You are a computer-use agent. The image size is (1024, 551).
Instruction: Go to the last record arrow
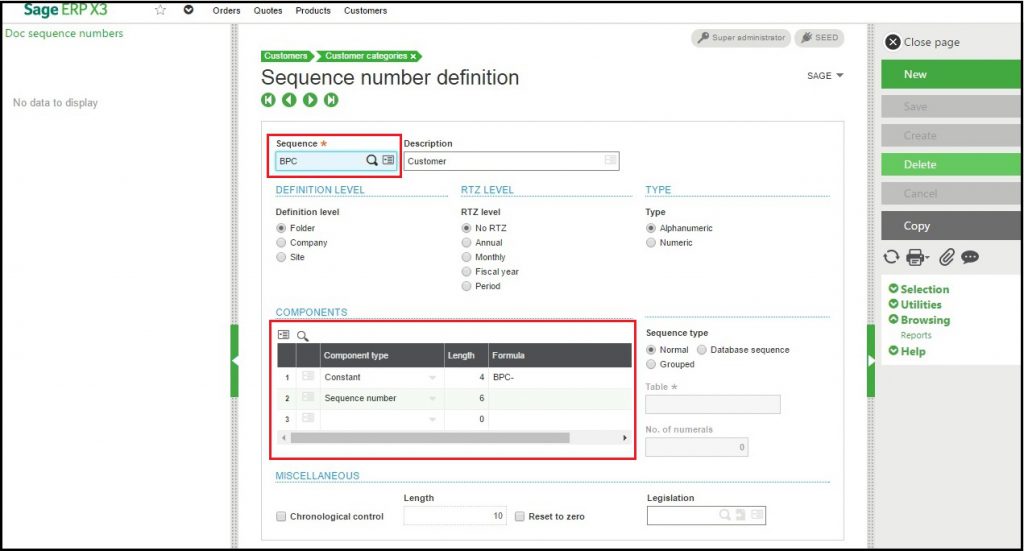[x=331, y=100]
